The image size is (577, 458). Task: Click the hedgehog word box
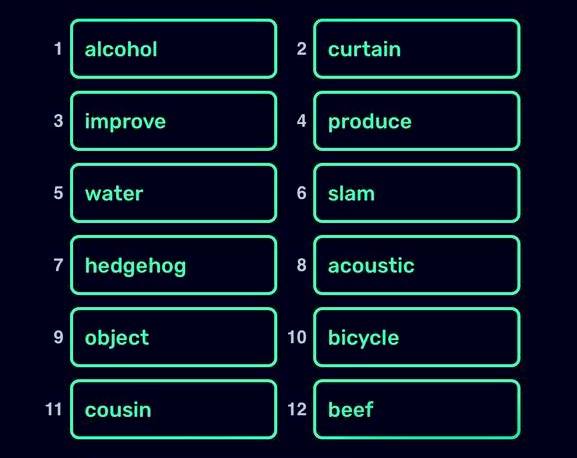click(173, 265)
